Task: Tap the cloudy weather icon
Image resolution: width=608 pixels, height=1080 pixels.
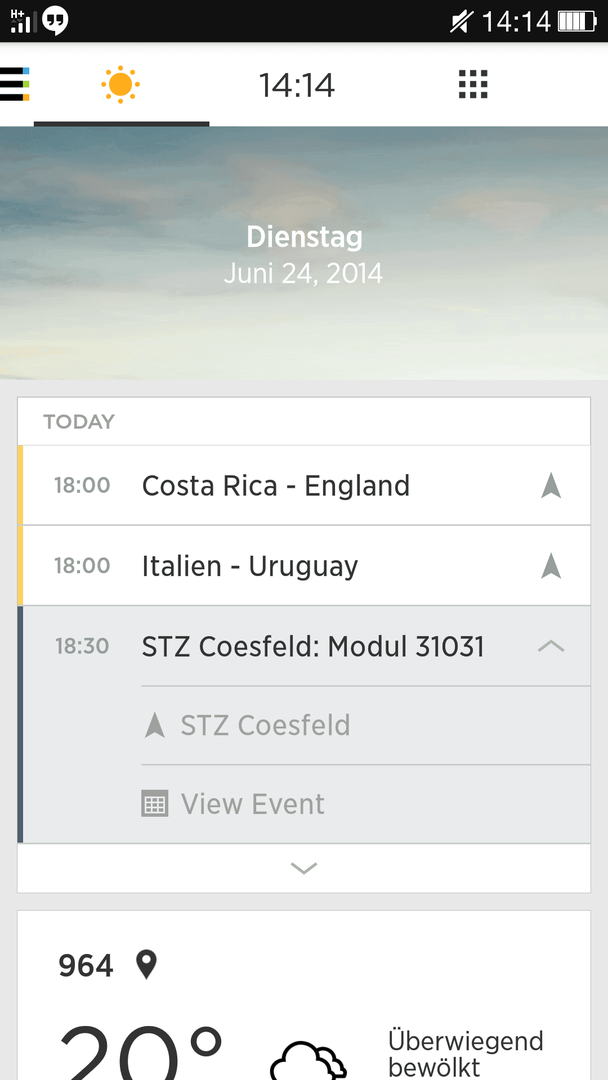Action: click(x=308, y=1059)
